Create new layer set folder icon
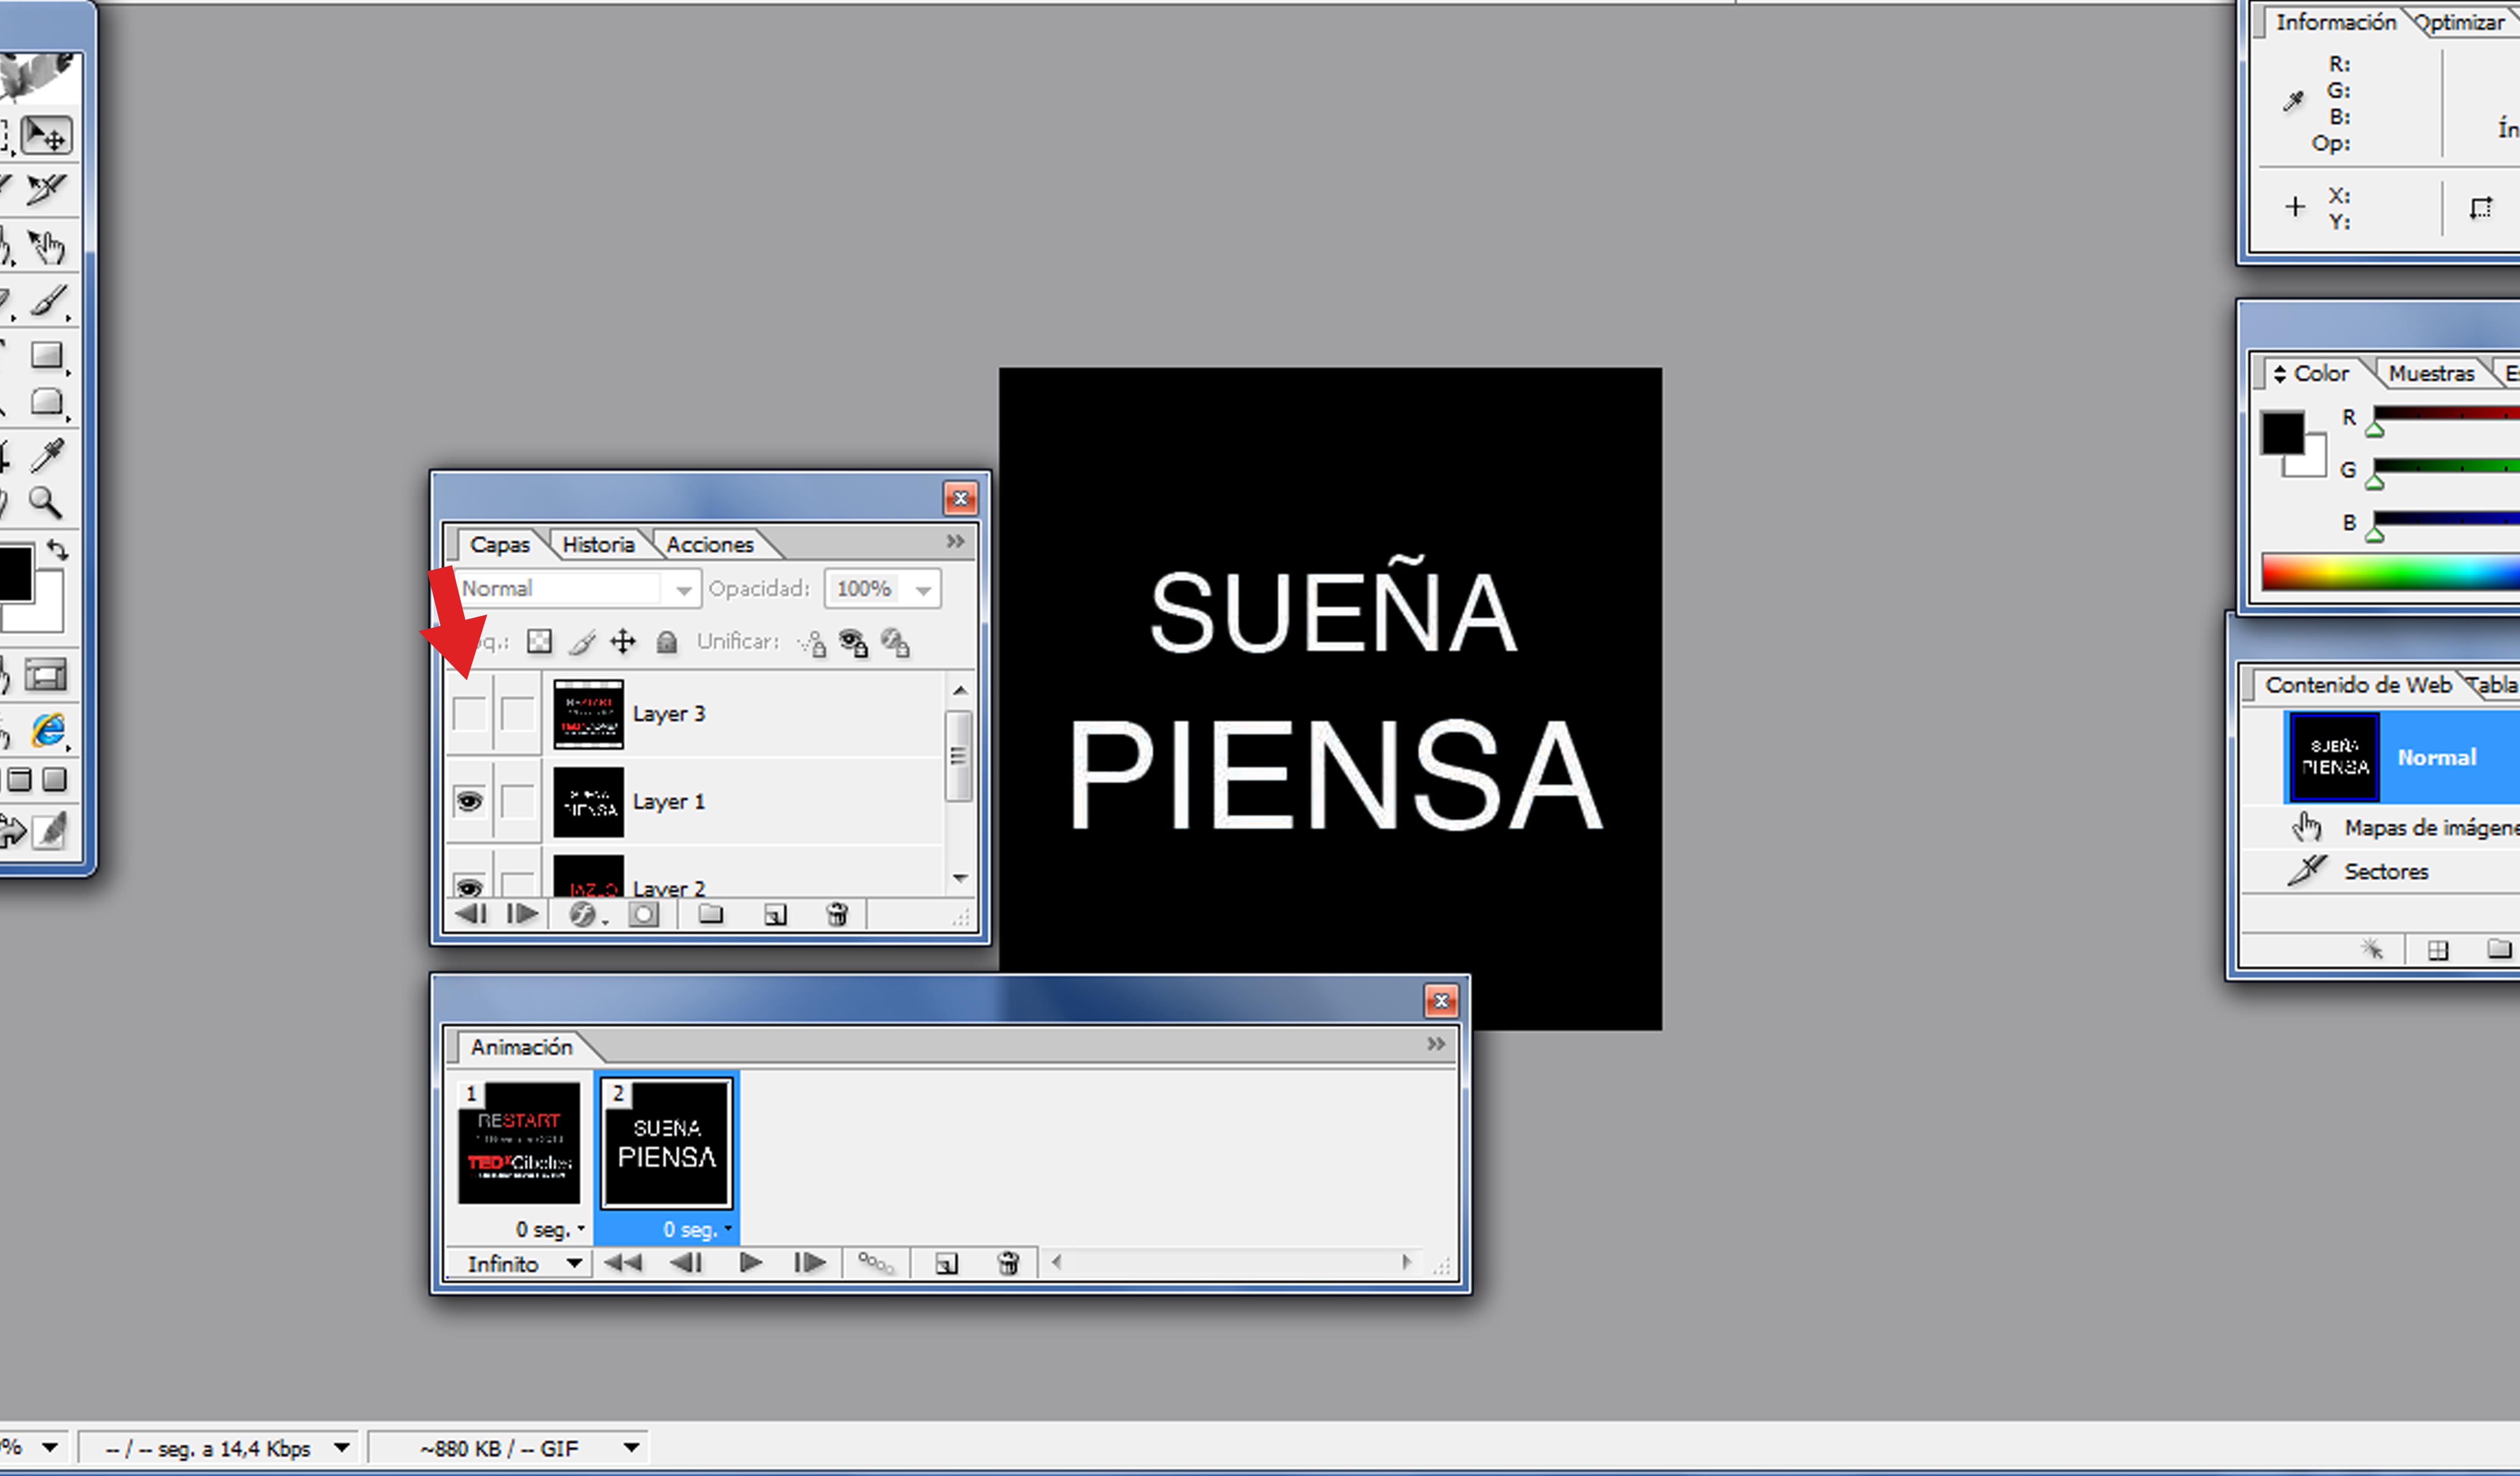 [710, 914]
